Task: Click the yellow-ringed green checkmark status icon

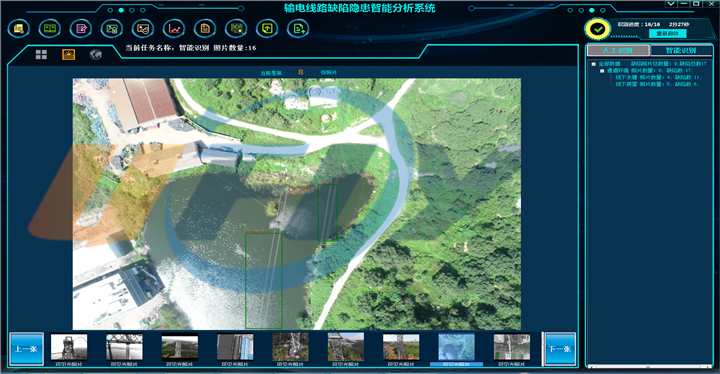Action: 597,29
